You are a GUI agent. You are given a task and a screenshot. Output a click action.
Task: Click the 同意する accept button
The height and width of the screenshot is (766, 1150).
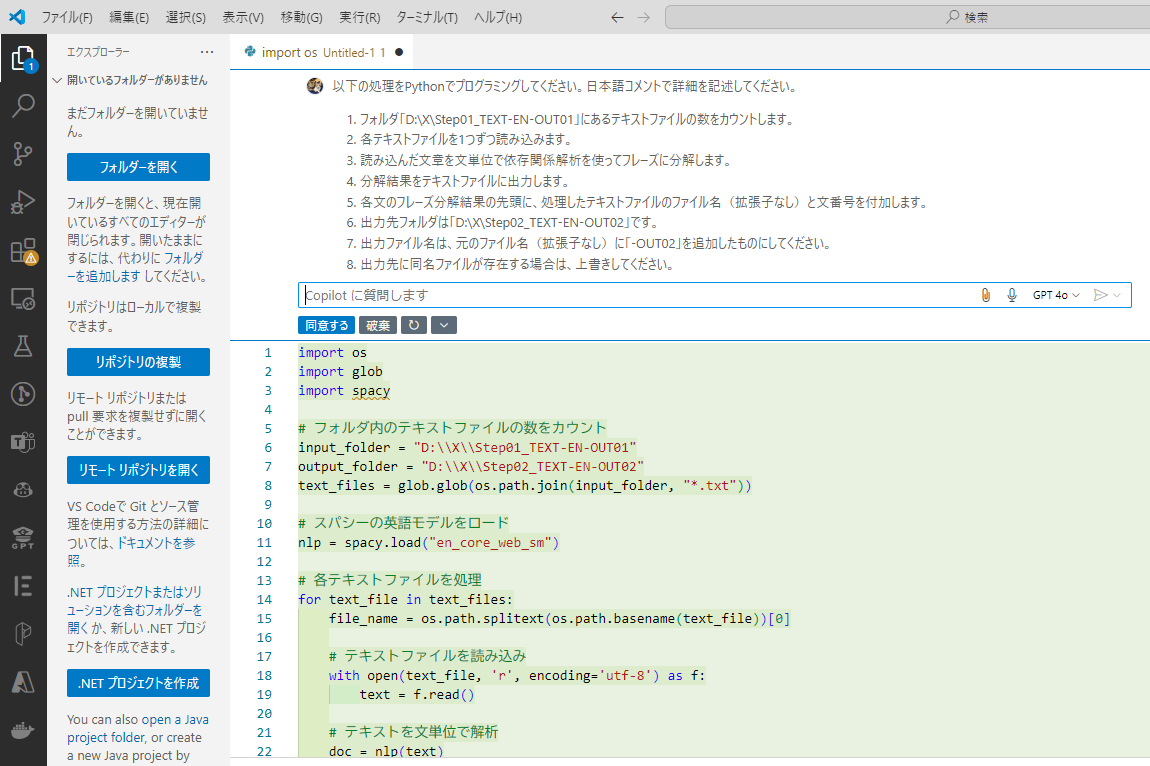click(x=326, y=325)
